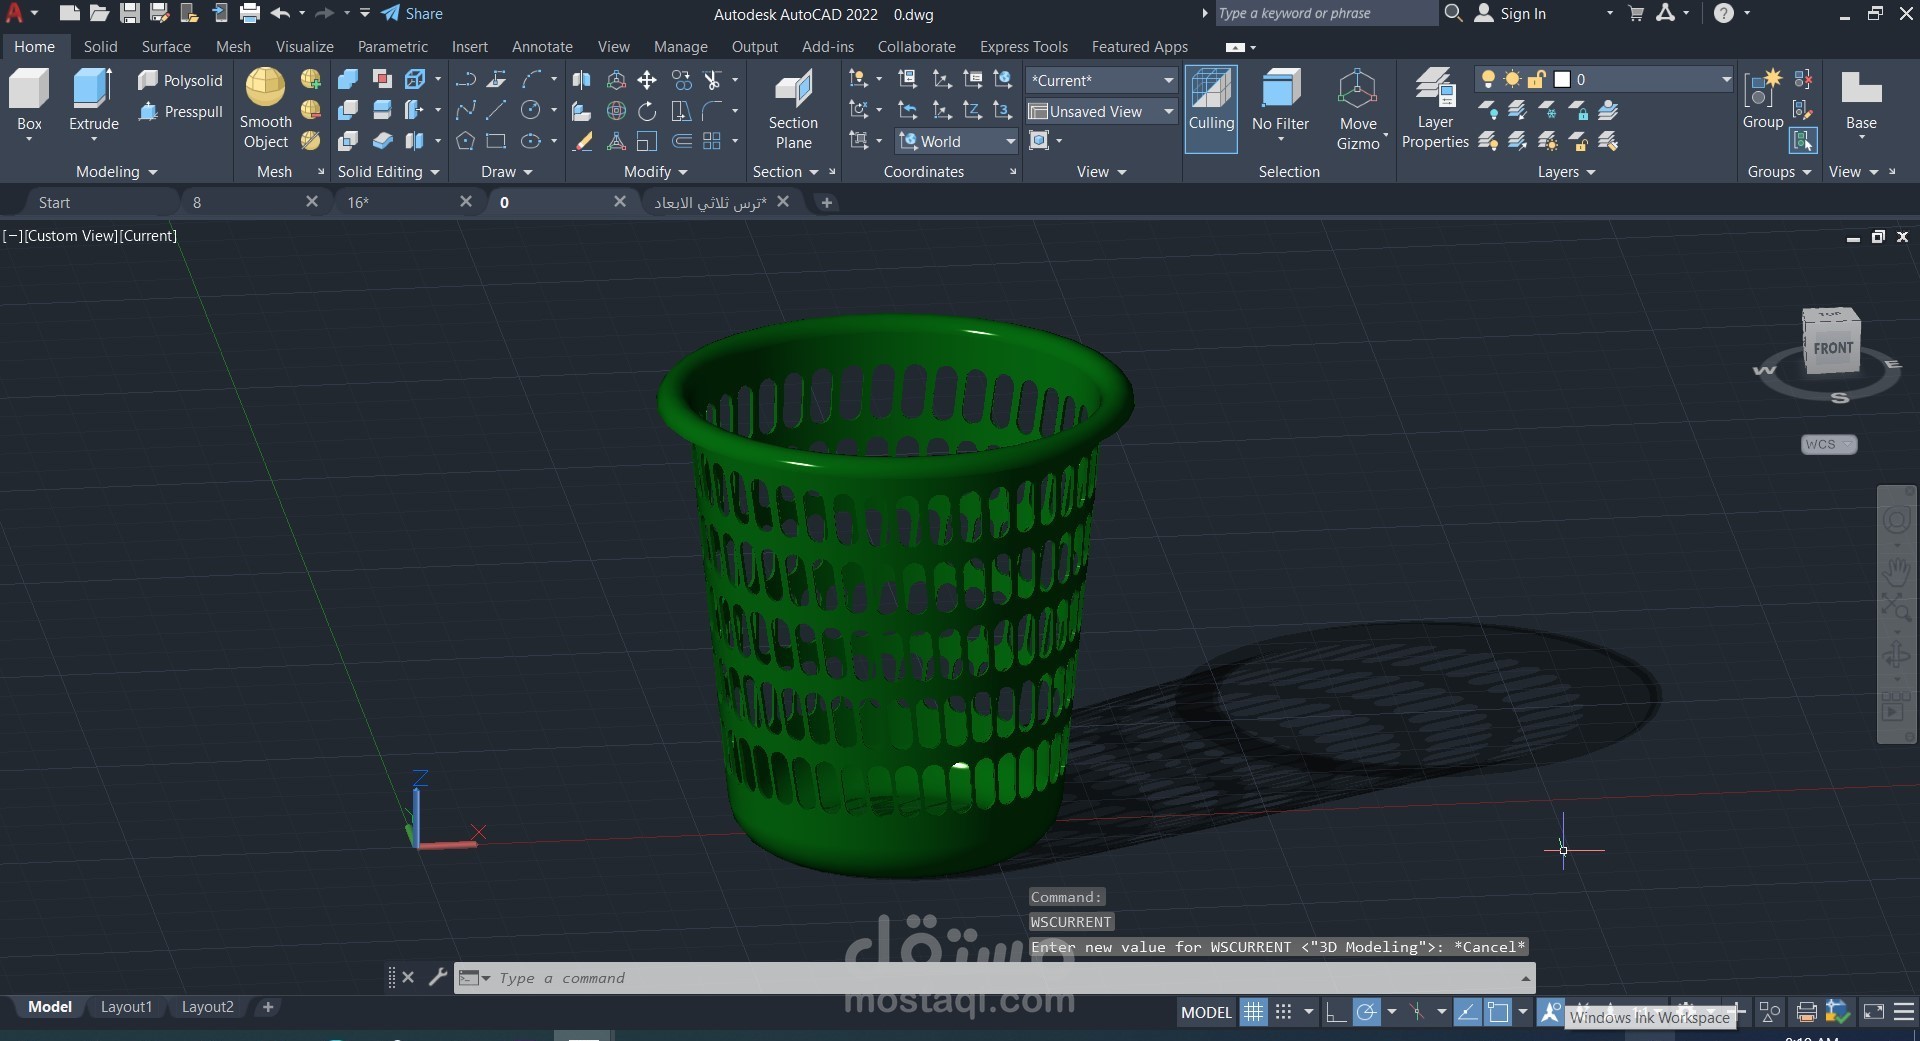Click the Undo arrow in Quick Access toolbar
1920x1041 pixels.
[280, 13]
